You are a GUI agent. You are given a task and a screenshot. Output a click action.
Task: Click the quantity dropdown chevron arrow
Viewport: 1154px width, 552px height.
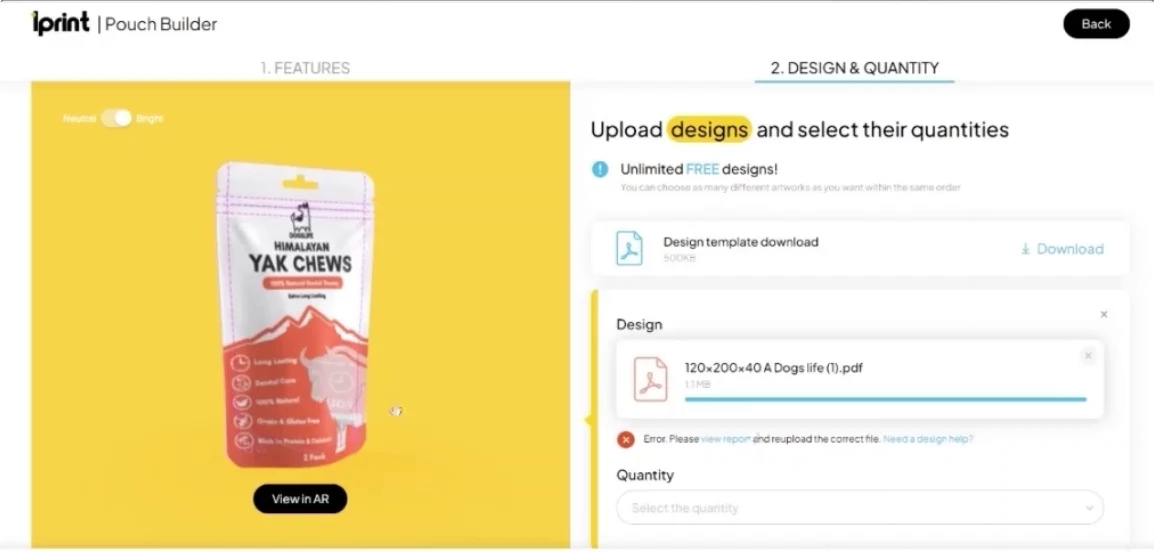click(1089, 508)
